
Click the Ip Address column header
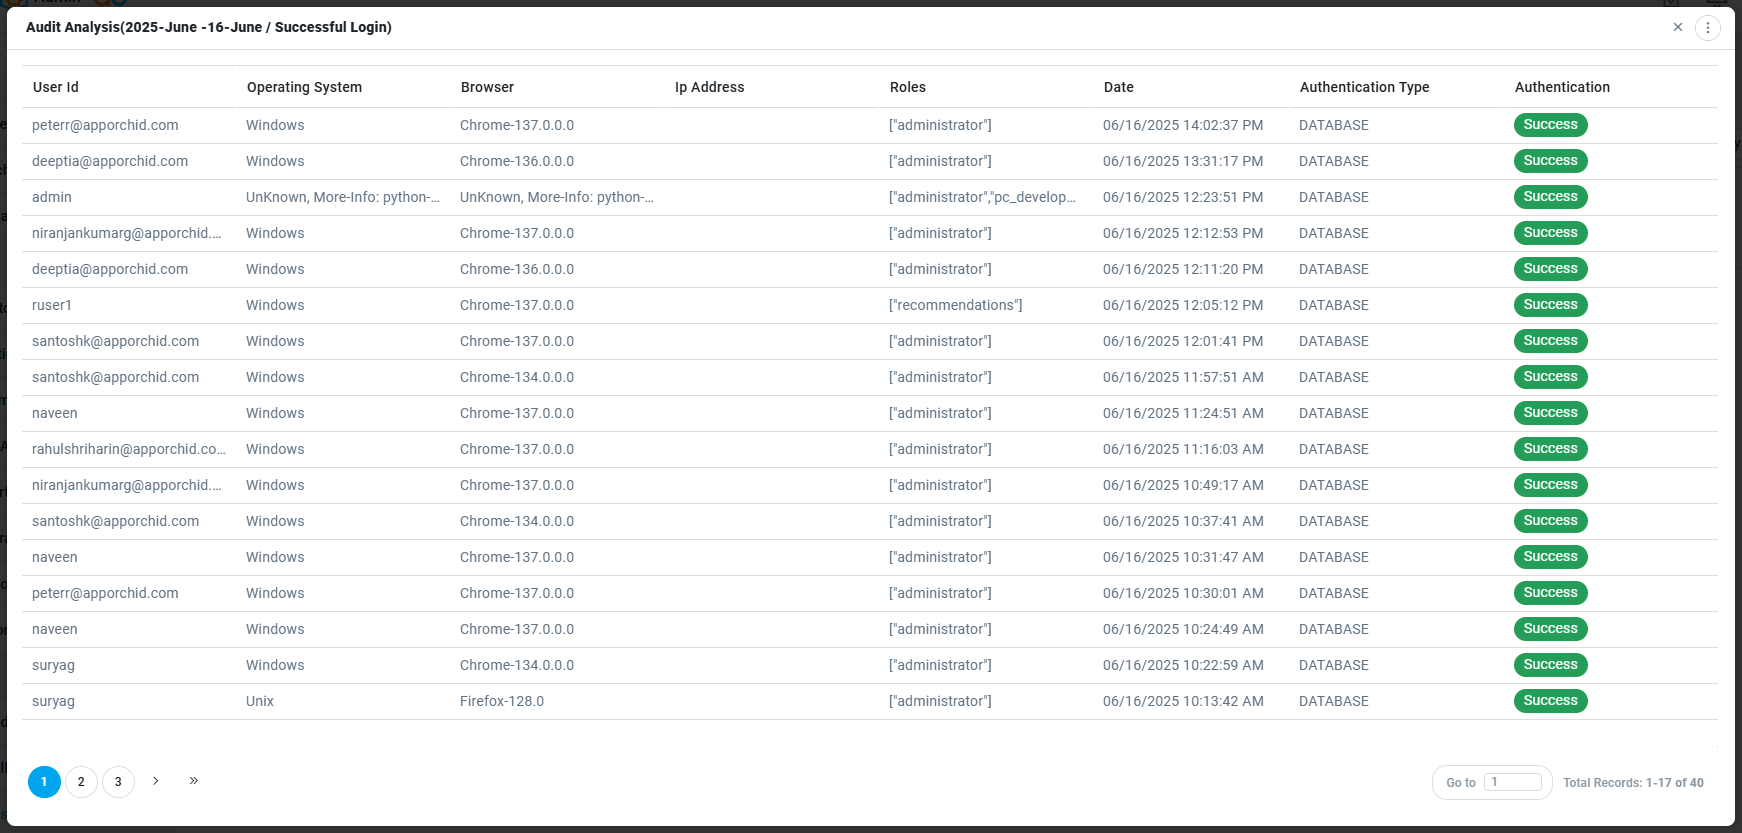coord(709,87)
